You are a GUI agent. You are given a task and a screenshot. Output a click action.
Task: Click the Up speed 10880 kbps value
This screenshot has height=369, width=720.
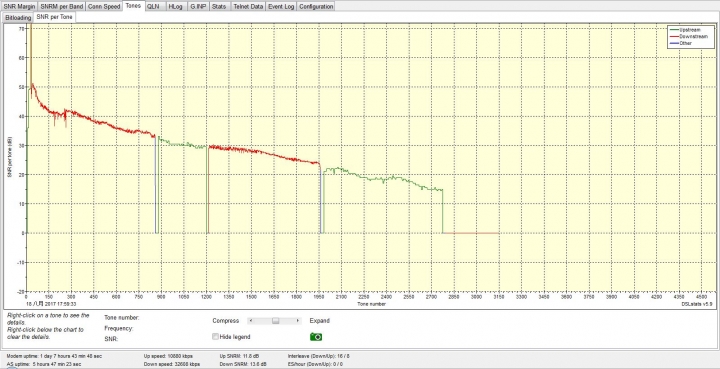pos(169,356)
